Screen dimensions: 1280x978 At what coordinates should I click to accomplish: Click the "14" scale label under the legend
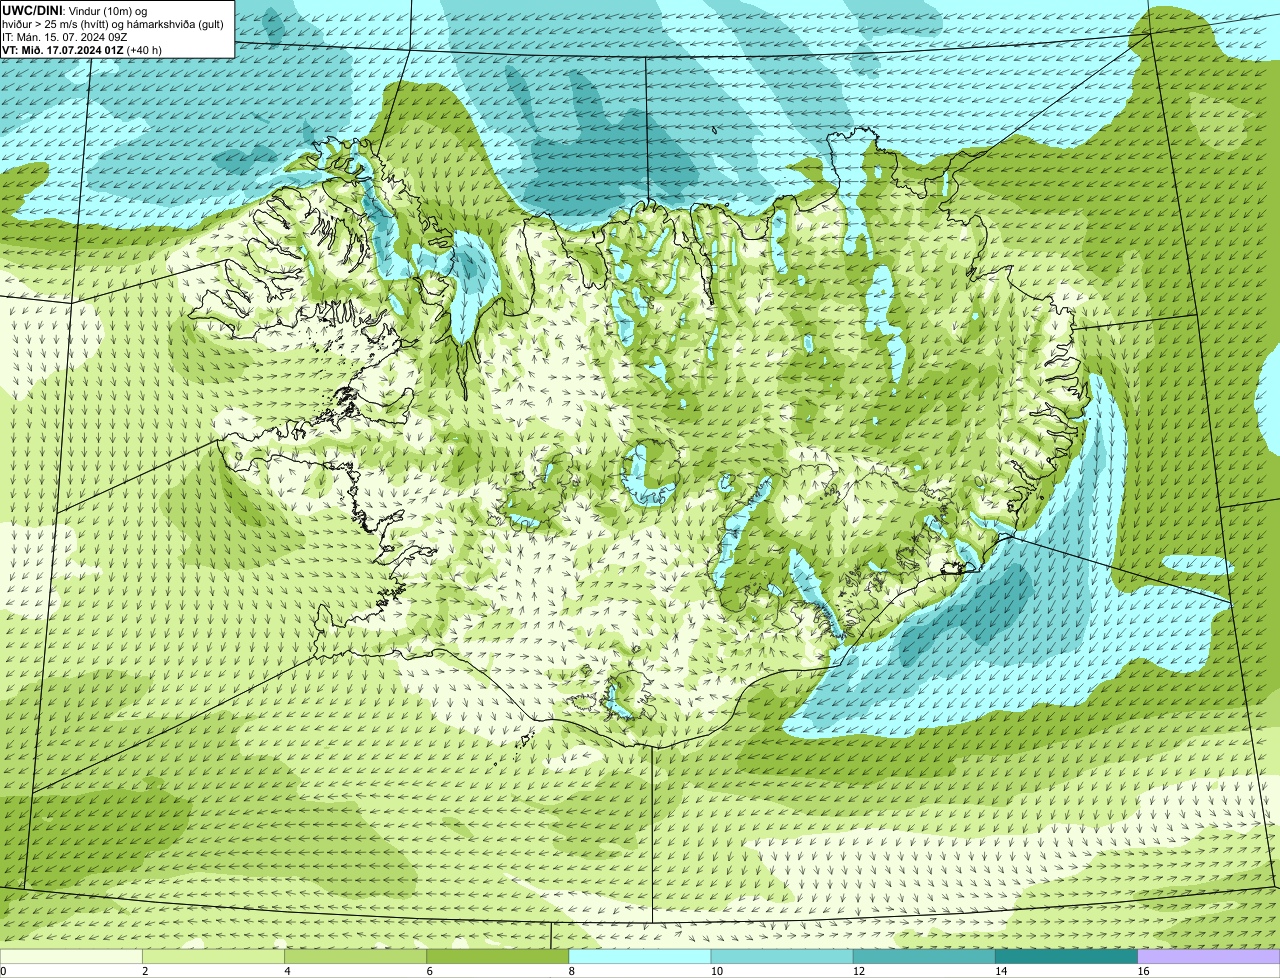(1001, 971)
